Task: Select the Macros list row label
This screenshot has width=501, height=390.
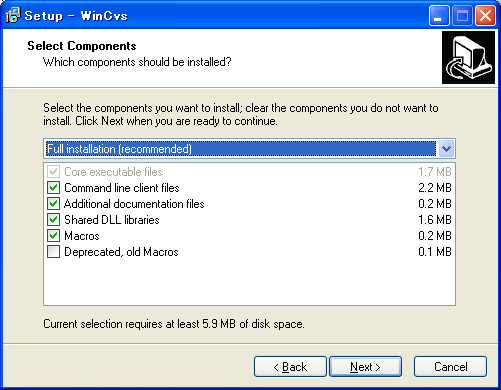Action: (x=82, y=236)
